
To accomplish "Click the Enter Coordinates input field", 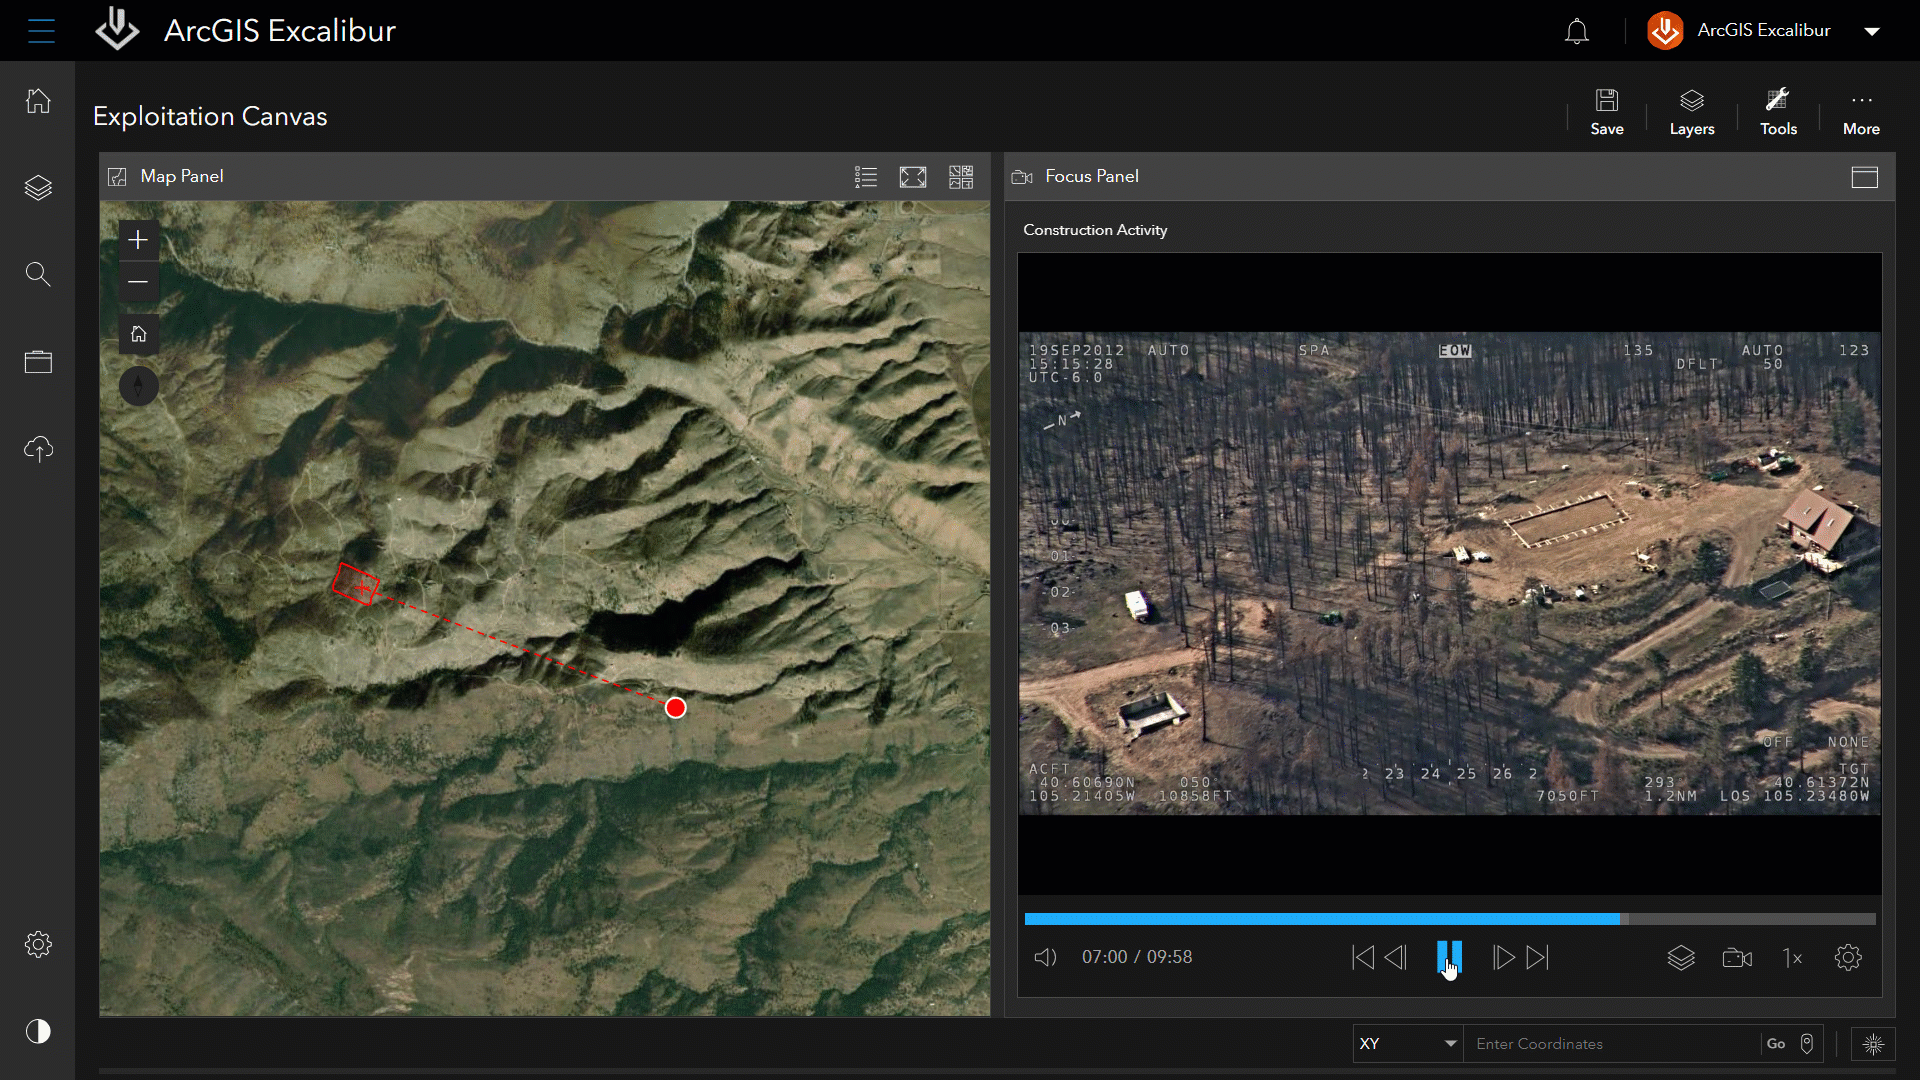I will coord(1609,1043).
